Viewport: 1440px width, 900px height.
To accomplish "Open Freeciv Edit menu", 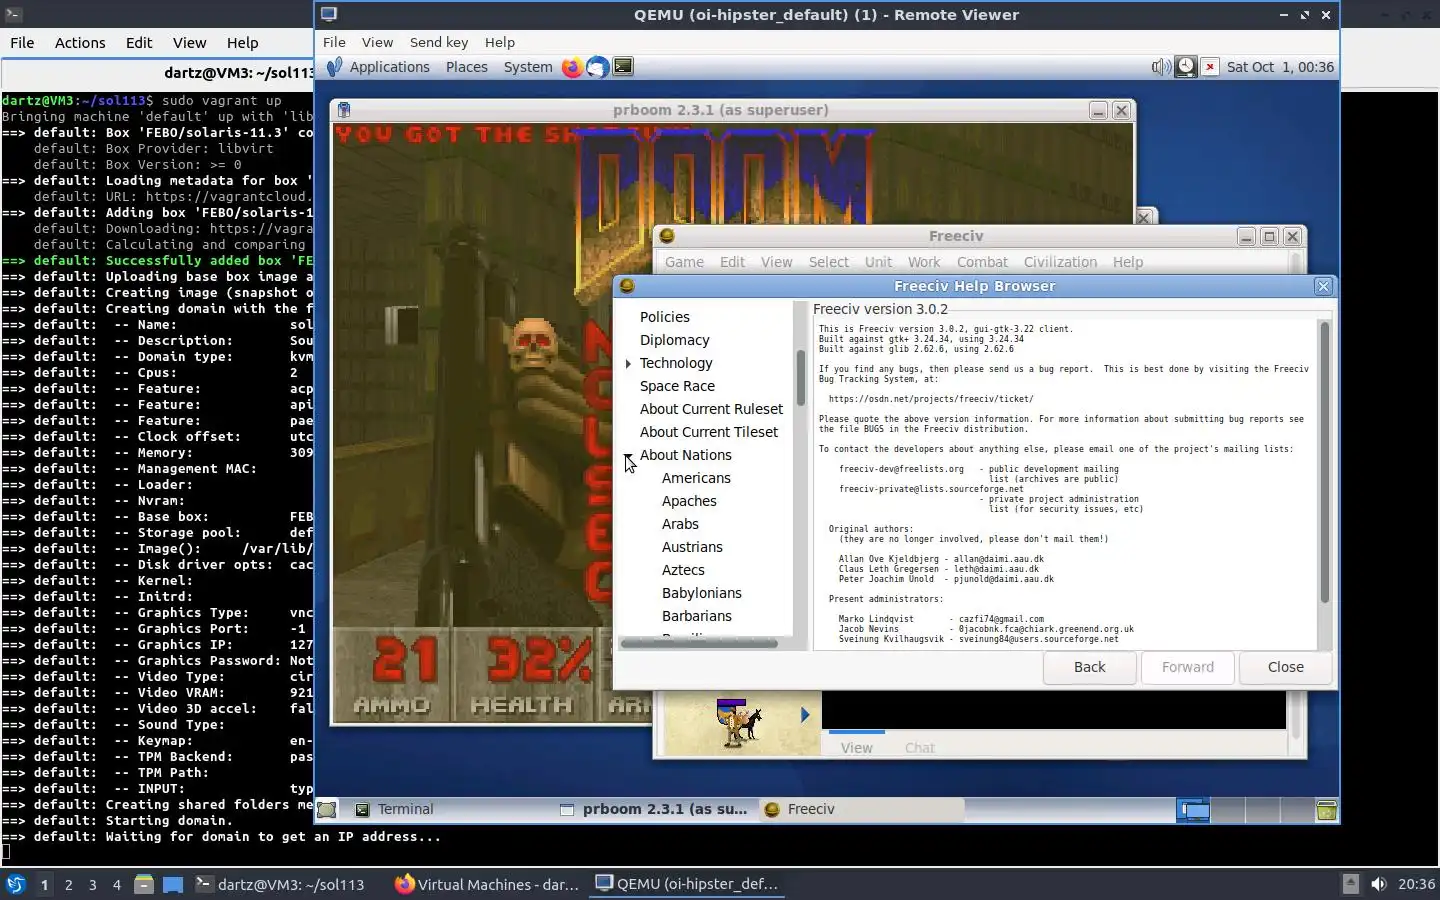I will pyautogui.click(x=732, y=262).
